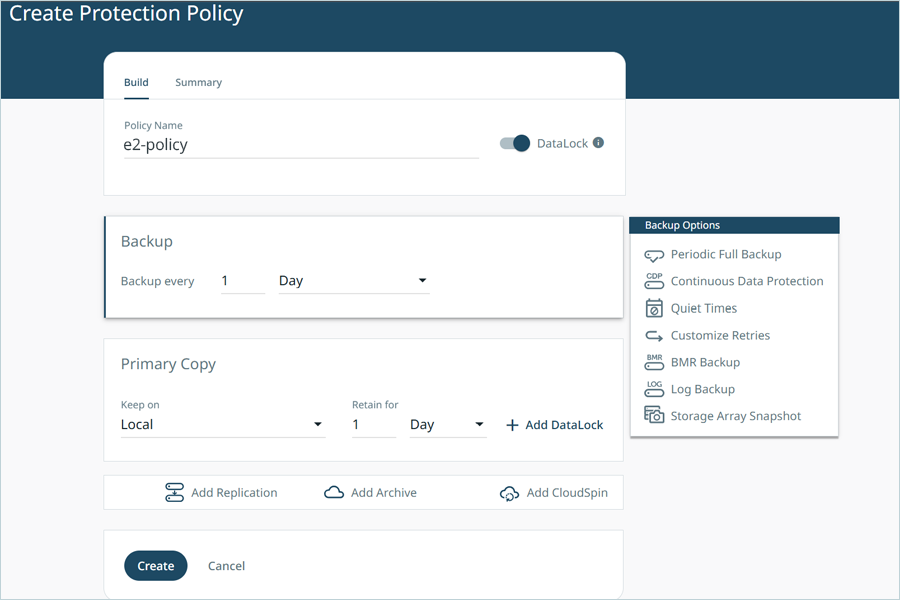Click the Storage Array Snapshot camera icon
Viewport: 900px width, 600px height.
(654, 415)
